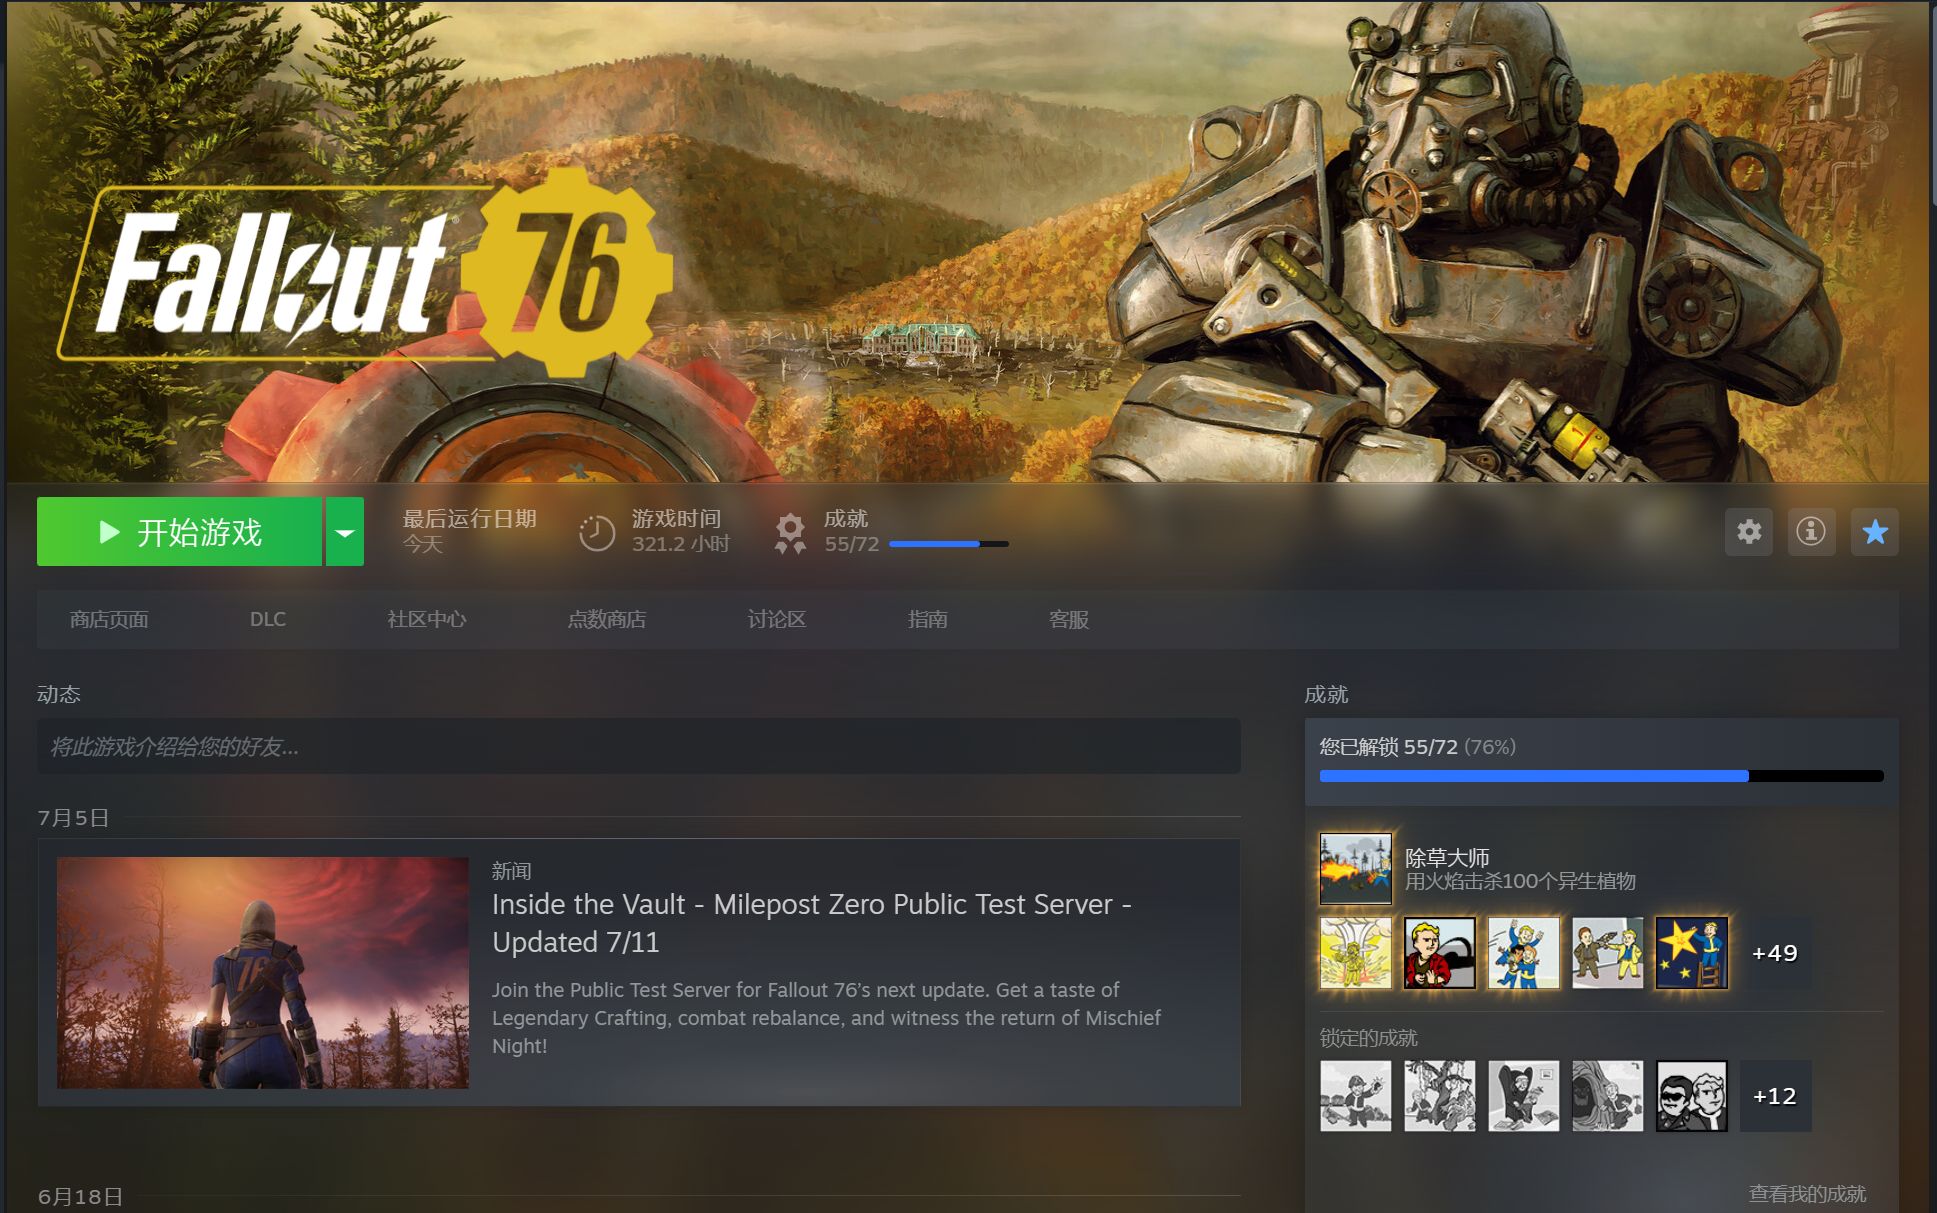Go to 社区中心 tab

(427, 620)
